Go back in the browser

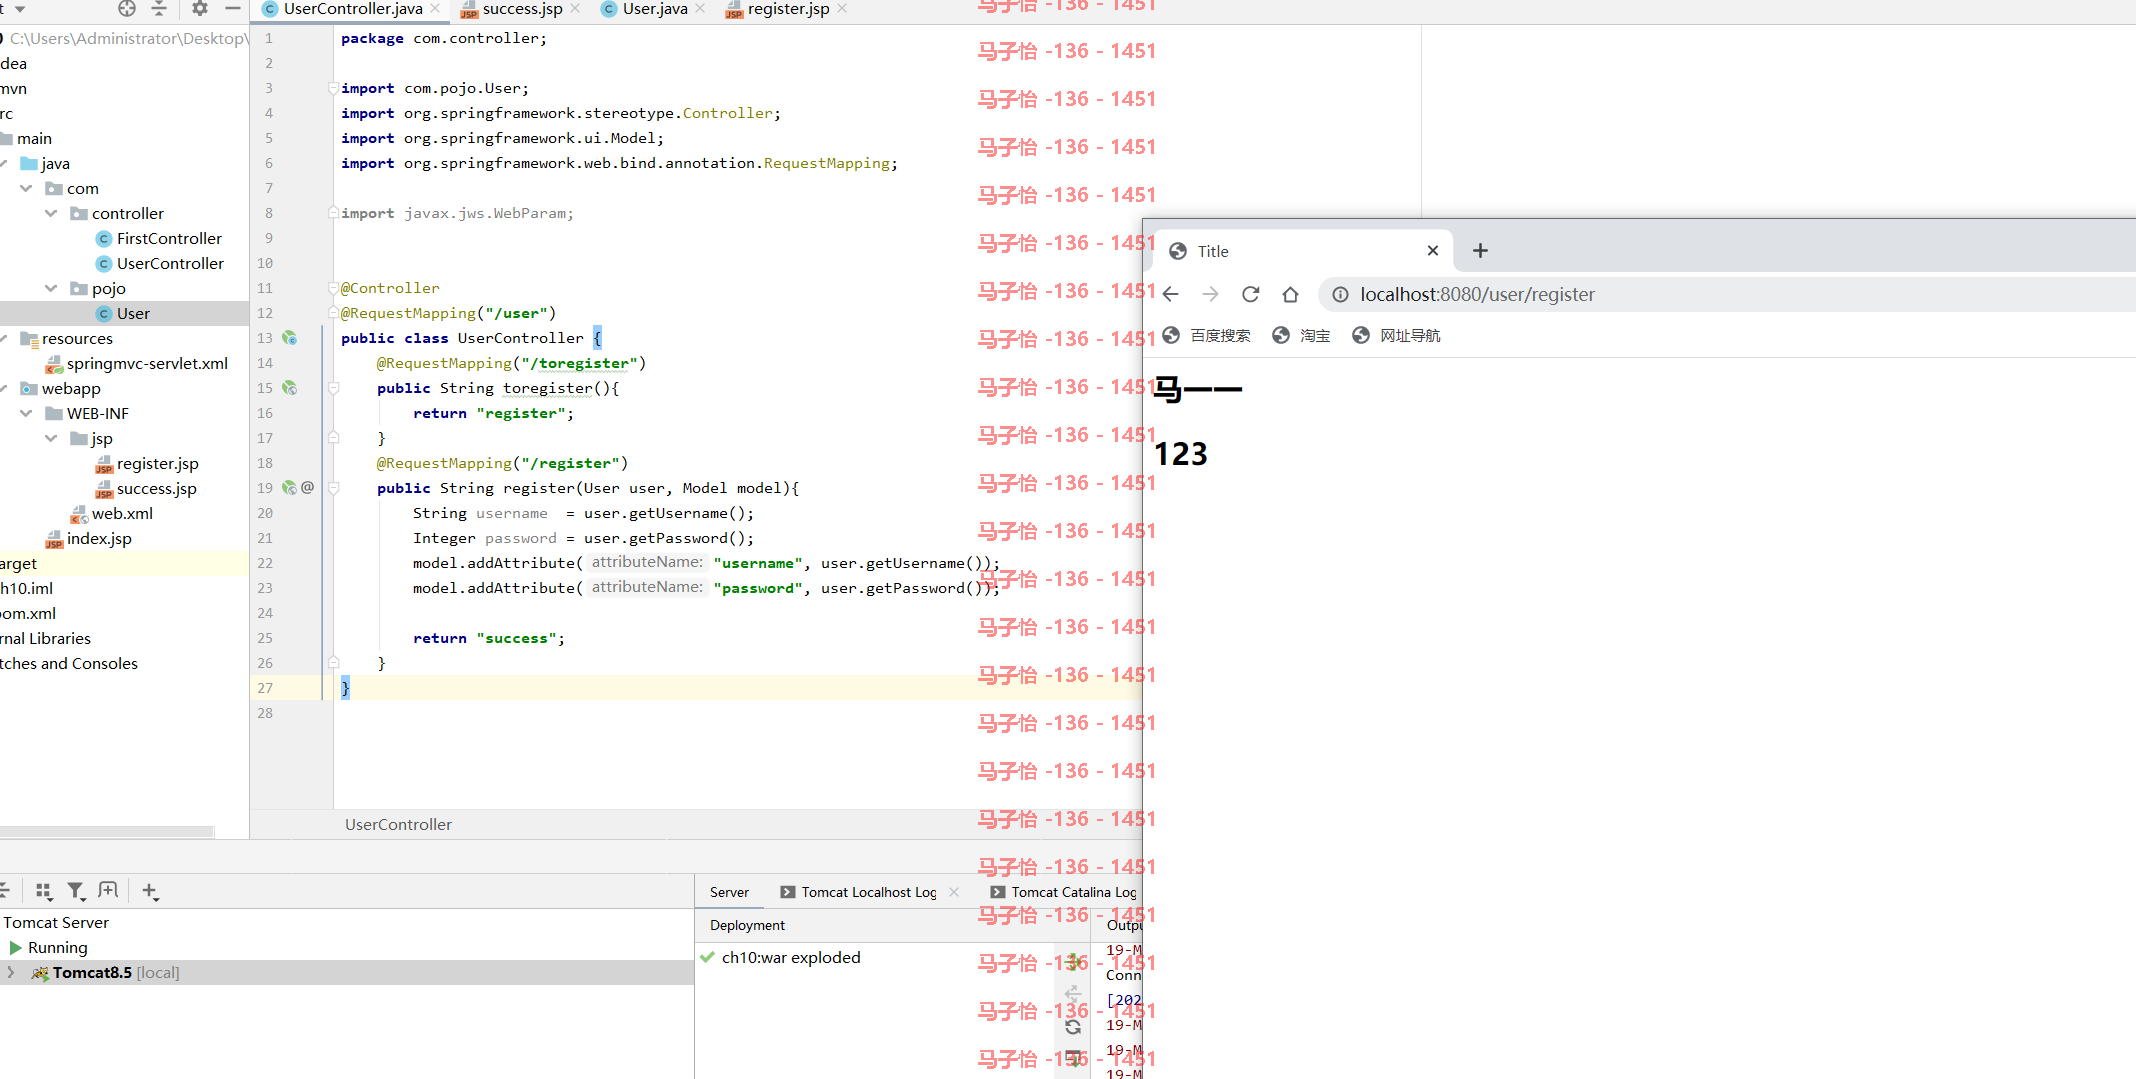coord(1171,294)
